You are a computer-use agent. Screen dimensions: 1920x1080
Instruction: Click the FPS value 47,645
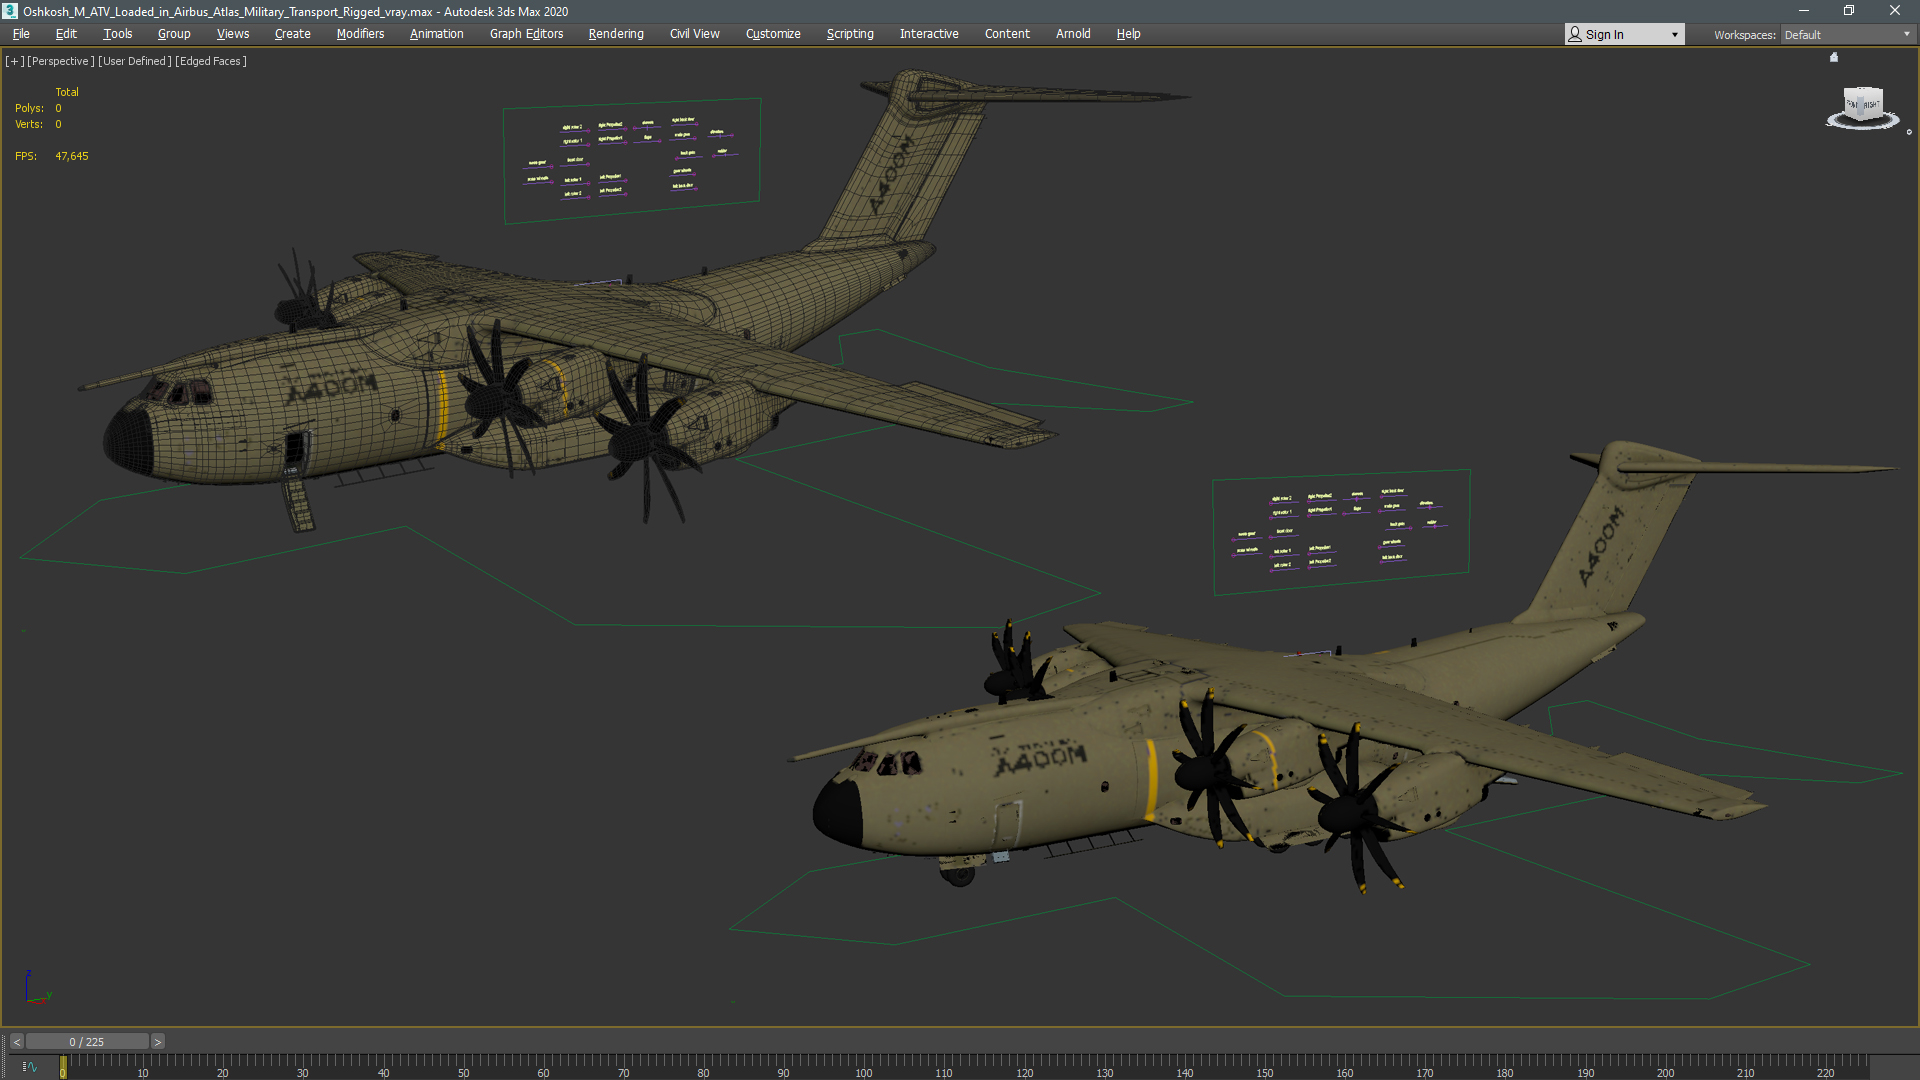pyautogui.click(x=72, y=157)
